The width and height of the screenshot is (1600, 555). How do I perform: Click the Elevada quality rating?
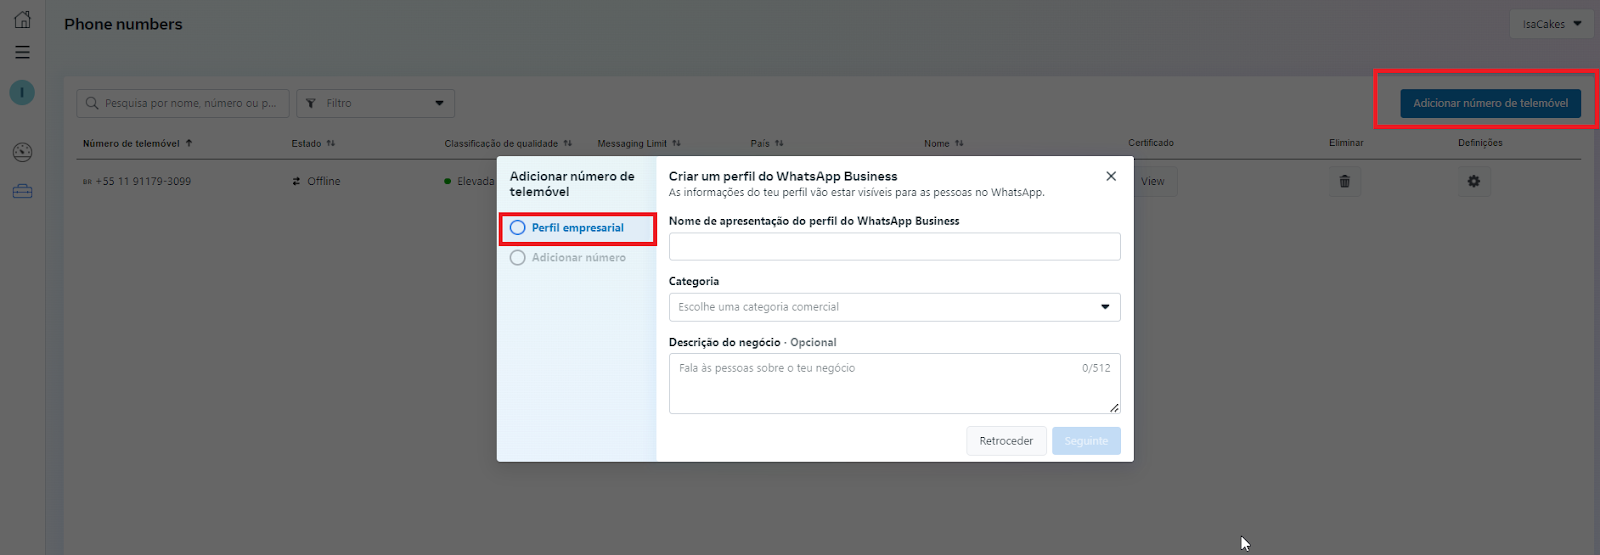pyautogui.click(x=475, y=181)
